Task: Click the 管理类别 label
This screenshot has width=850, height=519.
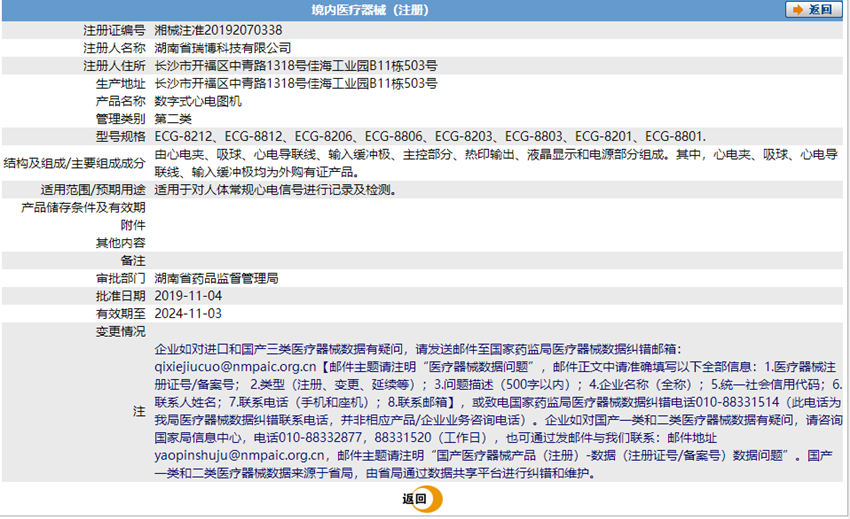Action: tap(120, 119)
